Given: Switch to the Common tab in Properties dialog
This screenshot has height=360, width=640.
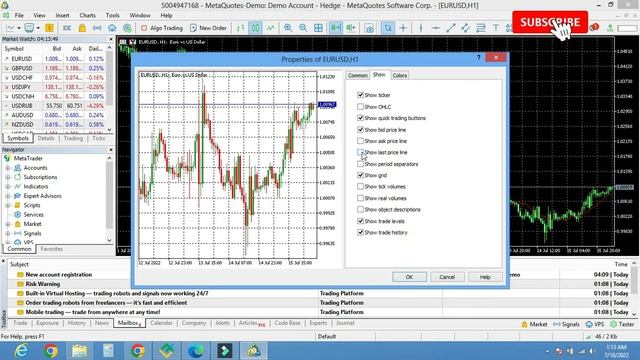Looking at the screenshot, I should click(358, 76).
